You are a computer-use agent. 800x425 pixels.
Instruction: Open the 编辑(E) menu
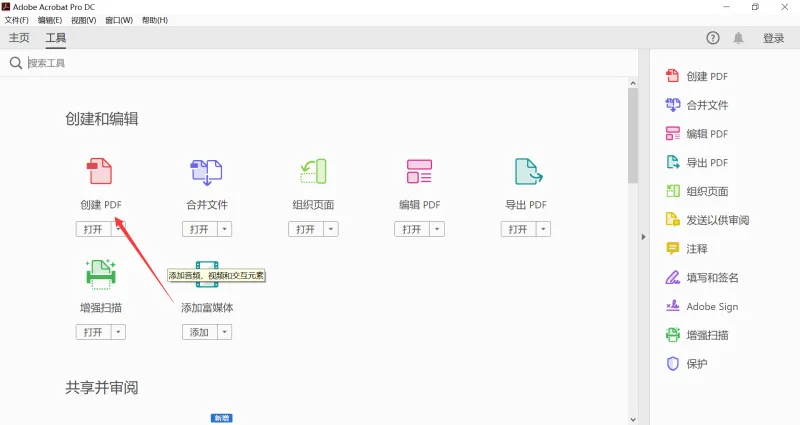(x=50, y=20)
